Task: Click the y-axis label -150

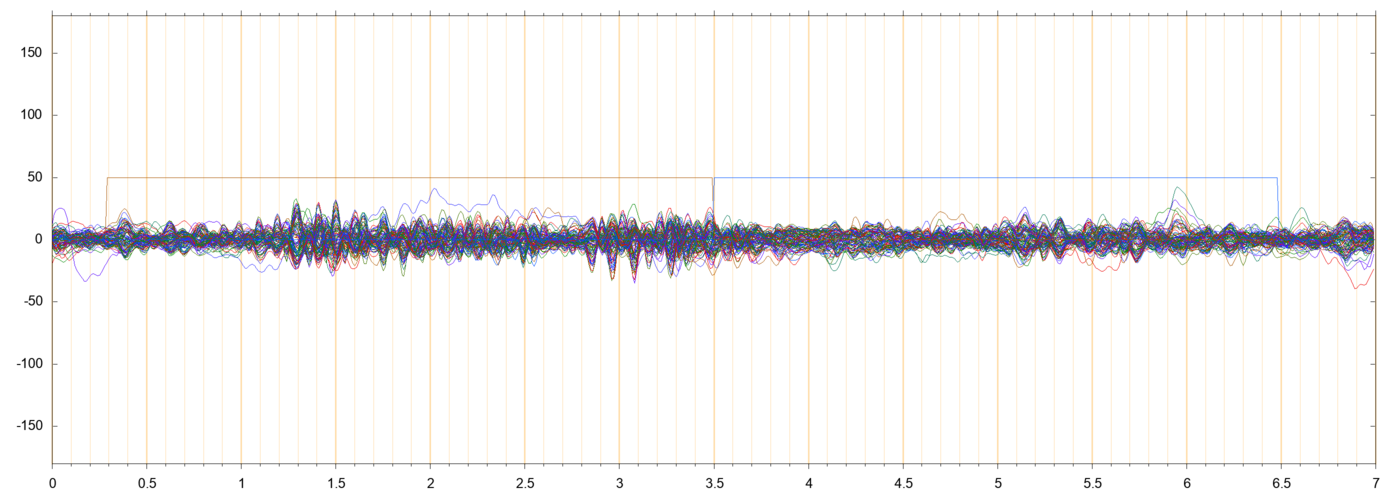Action: (x=30, y=425)
